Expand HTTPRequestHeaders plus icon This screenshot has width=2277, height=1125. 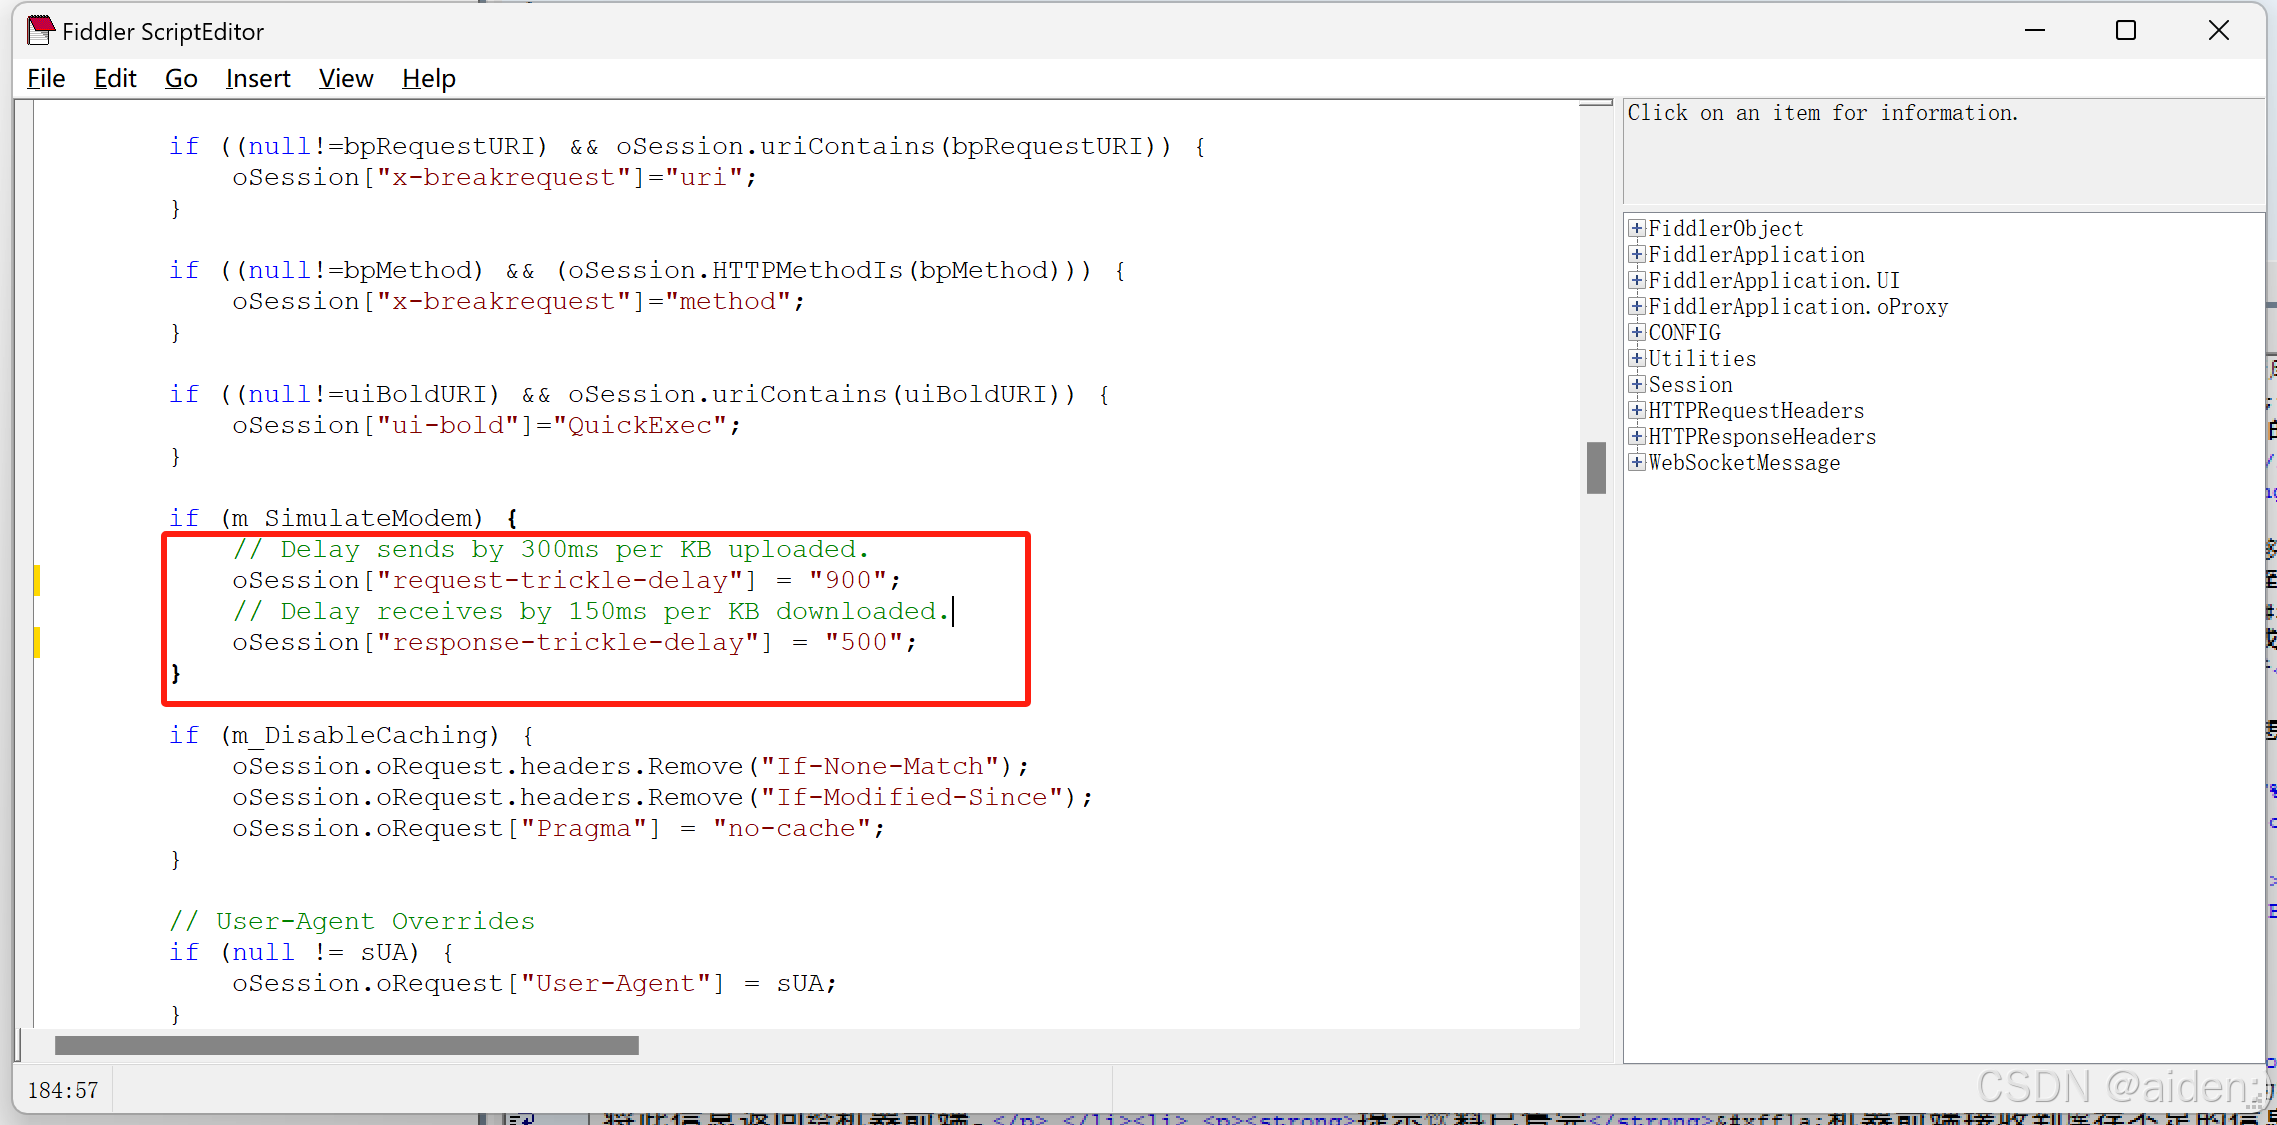click(1636, 411)
